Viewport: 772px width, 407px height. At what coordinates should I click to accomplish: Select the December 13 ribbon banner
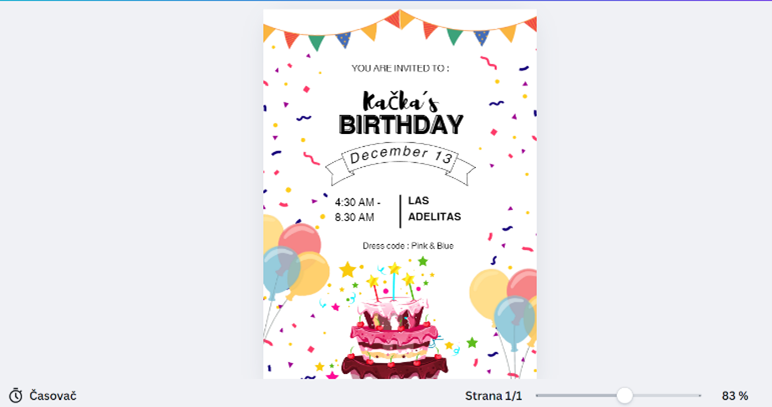tap(400, 163)
